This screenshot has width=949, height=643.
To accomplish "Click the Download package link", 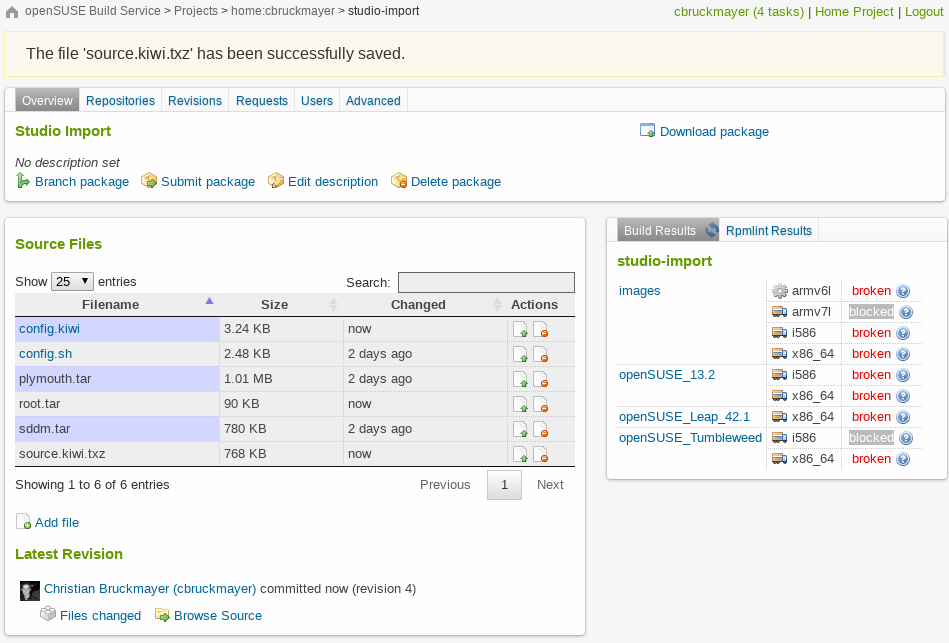I will coord(714,132).
